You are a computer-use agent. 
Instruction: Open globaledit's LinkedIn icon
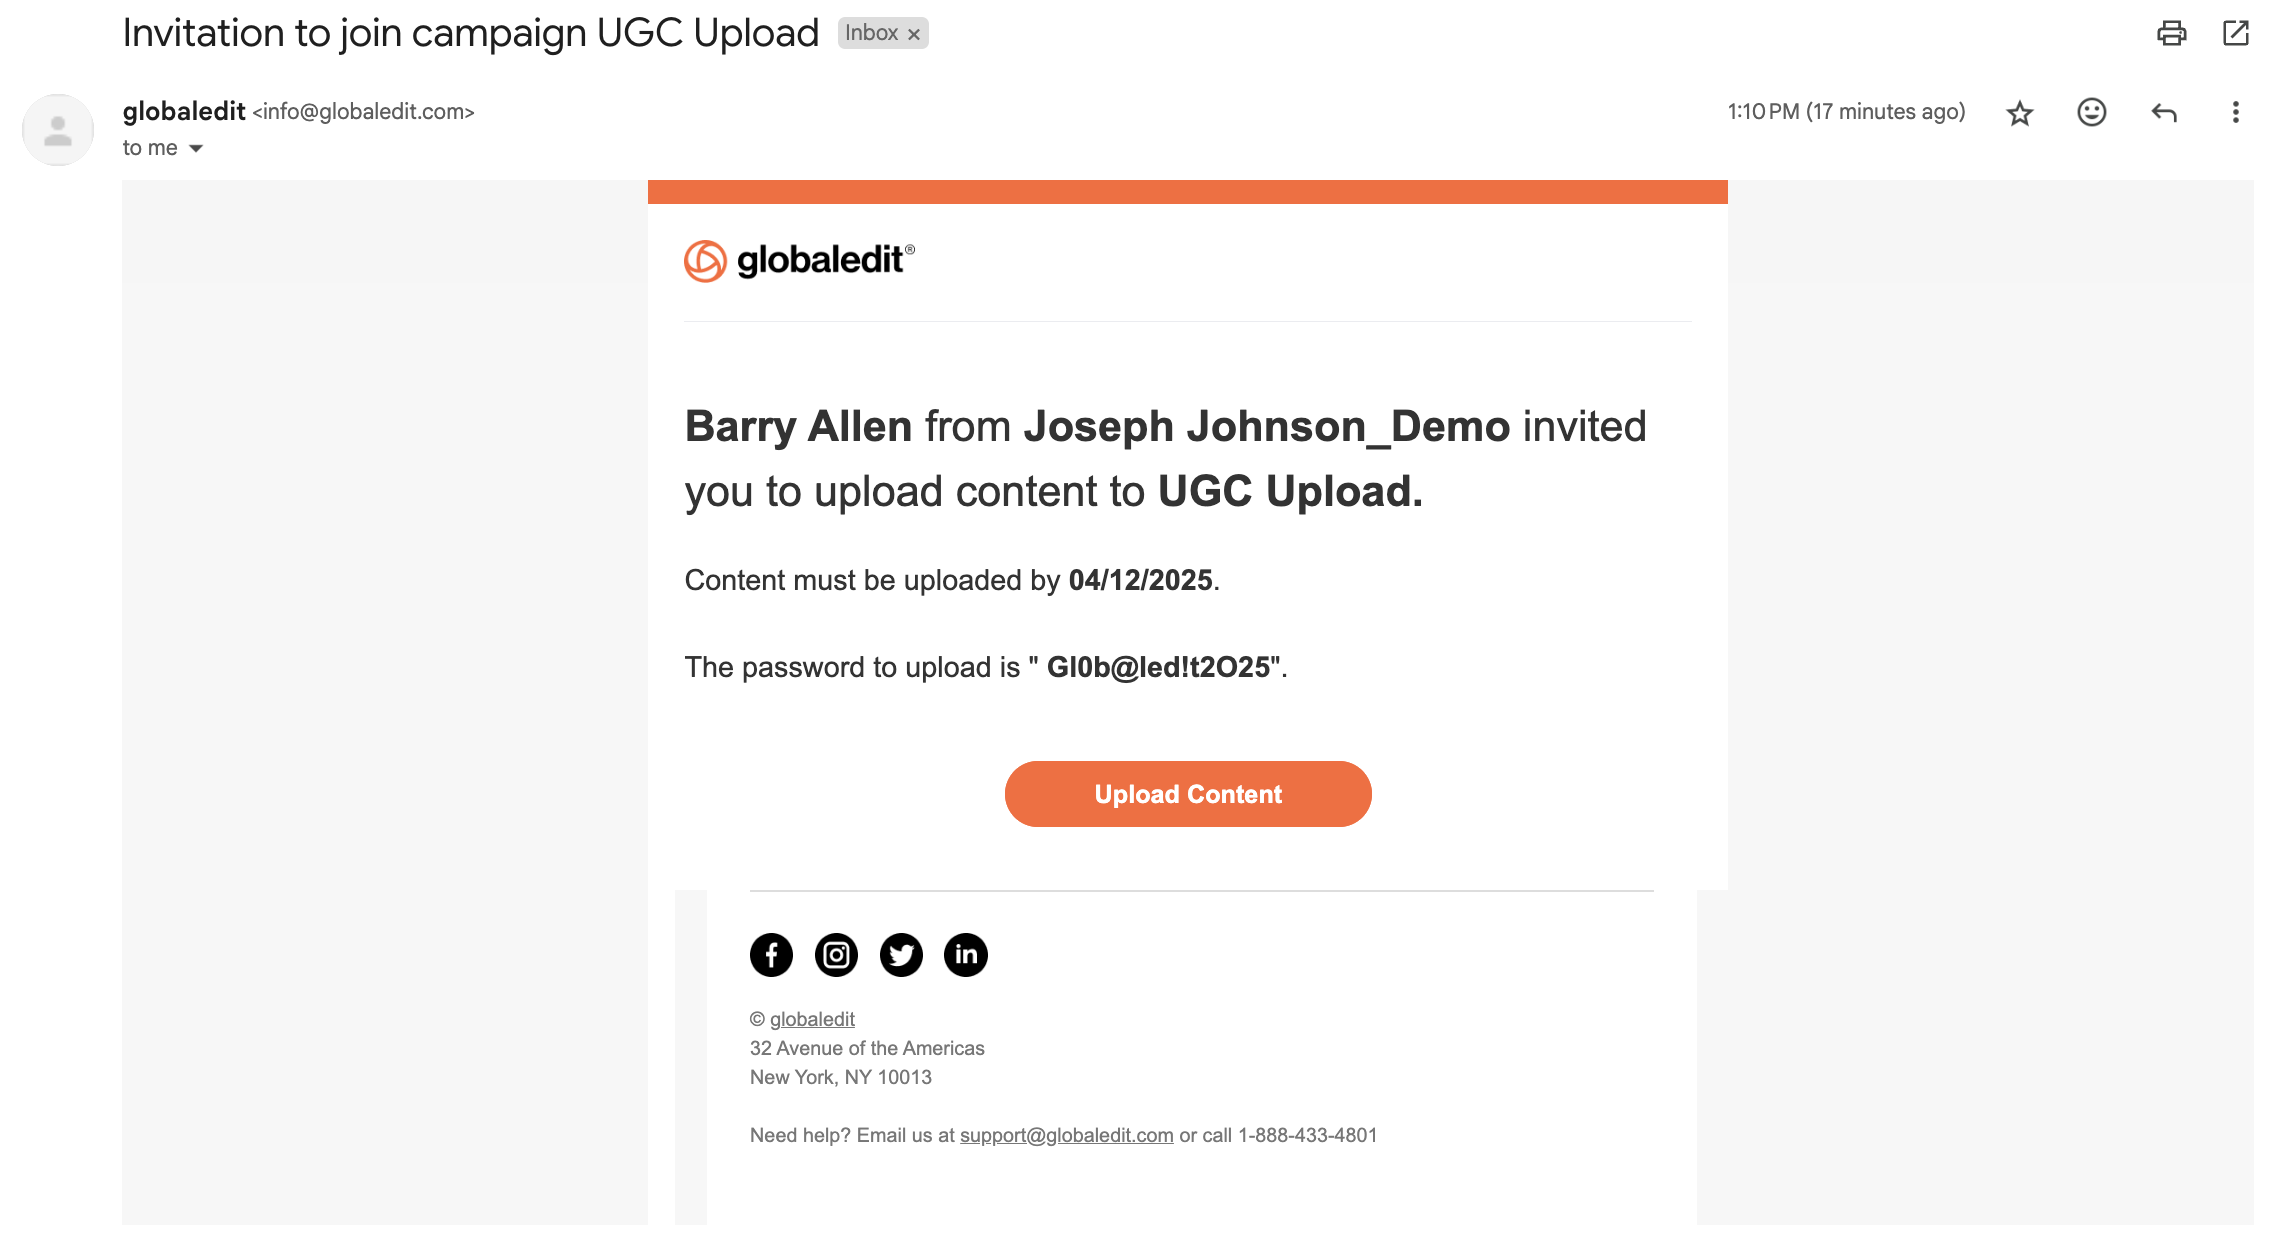[966, 955]
